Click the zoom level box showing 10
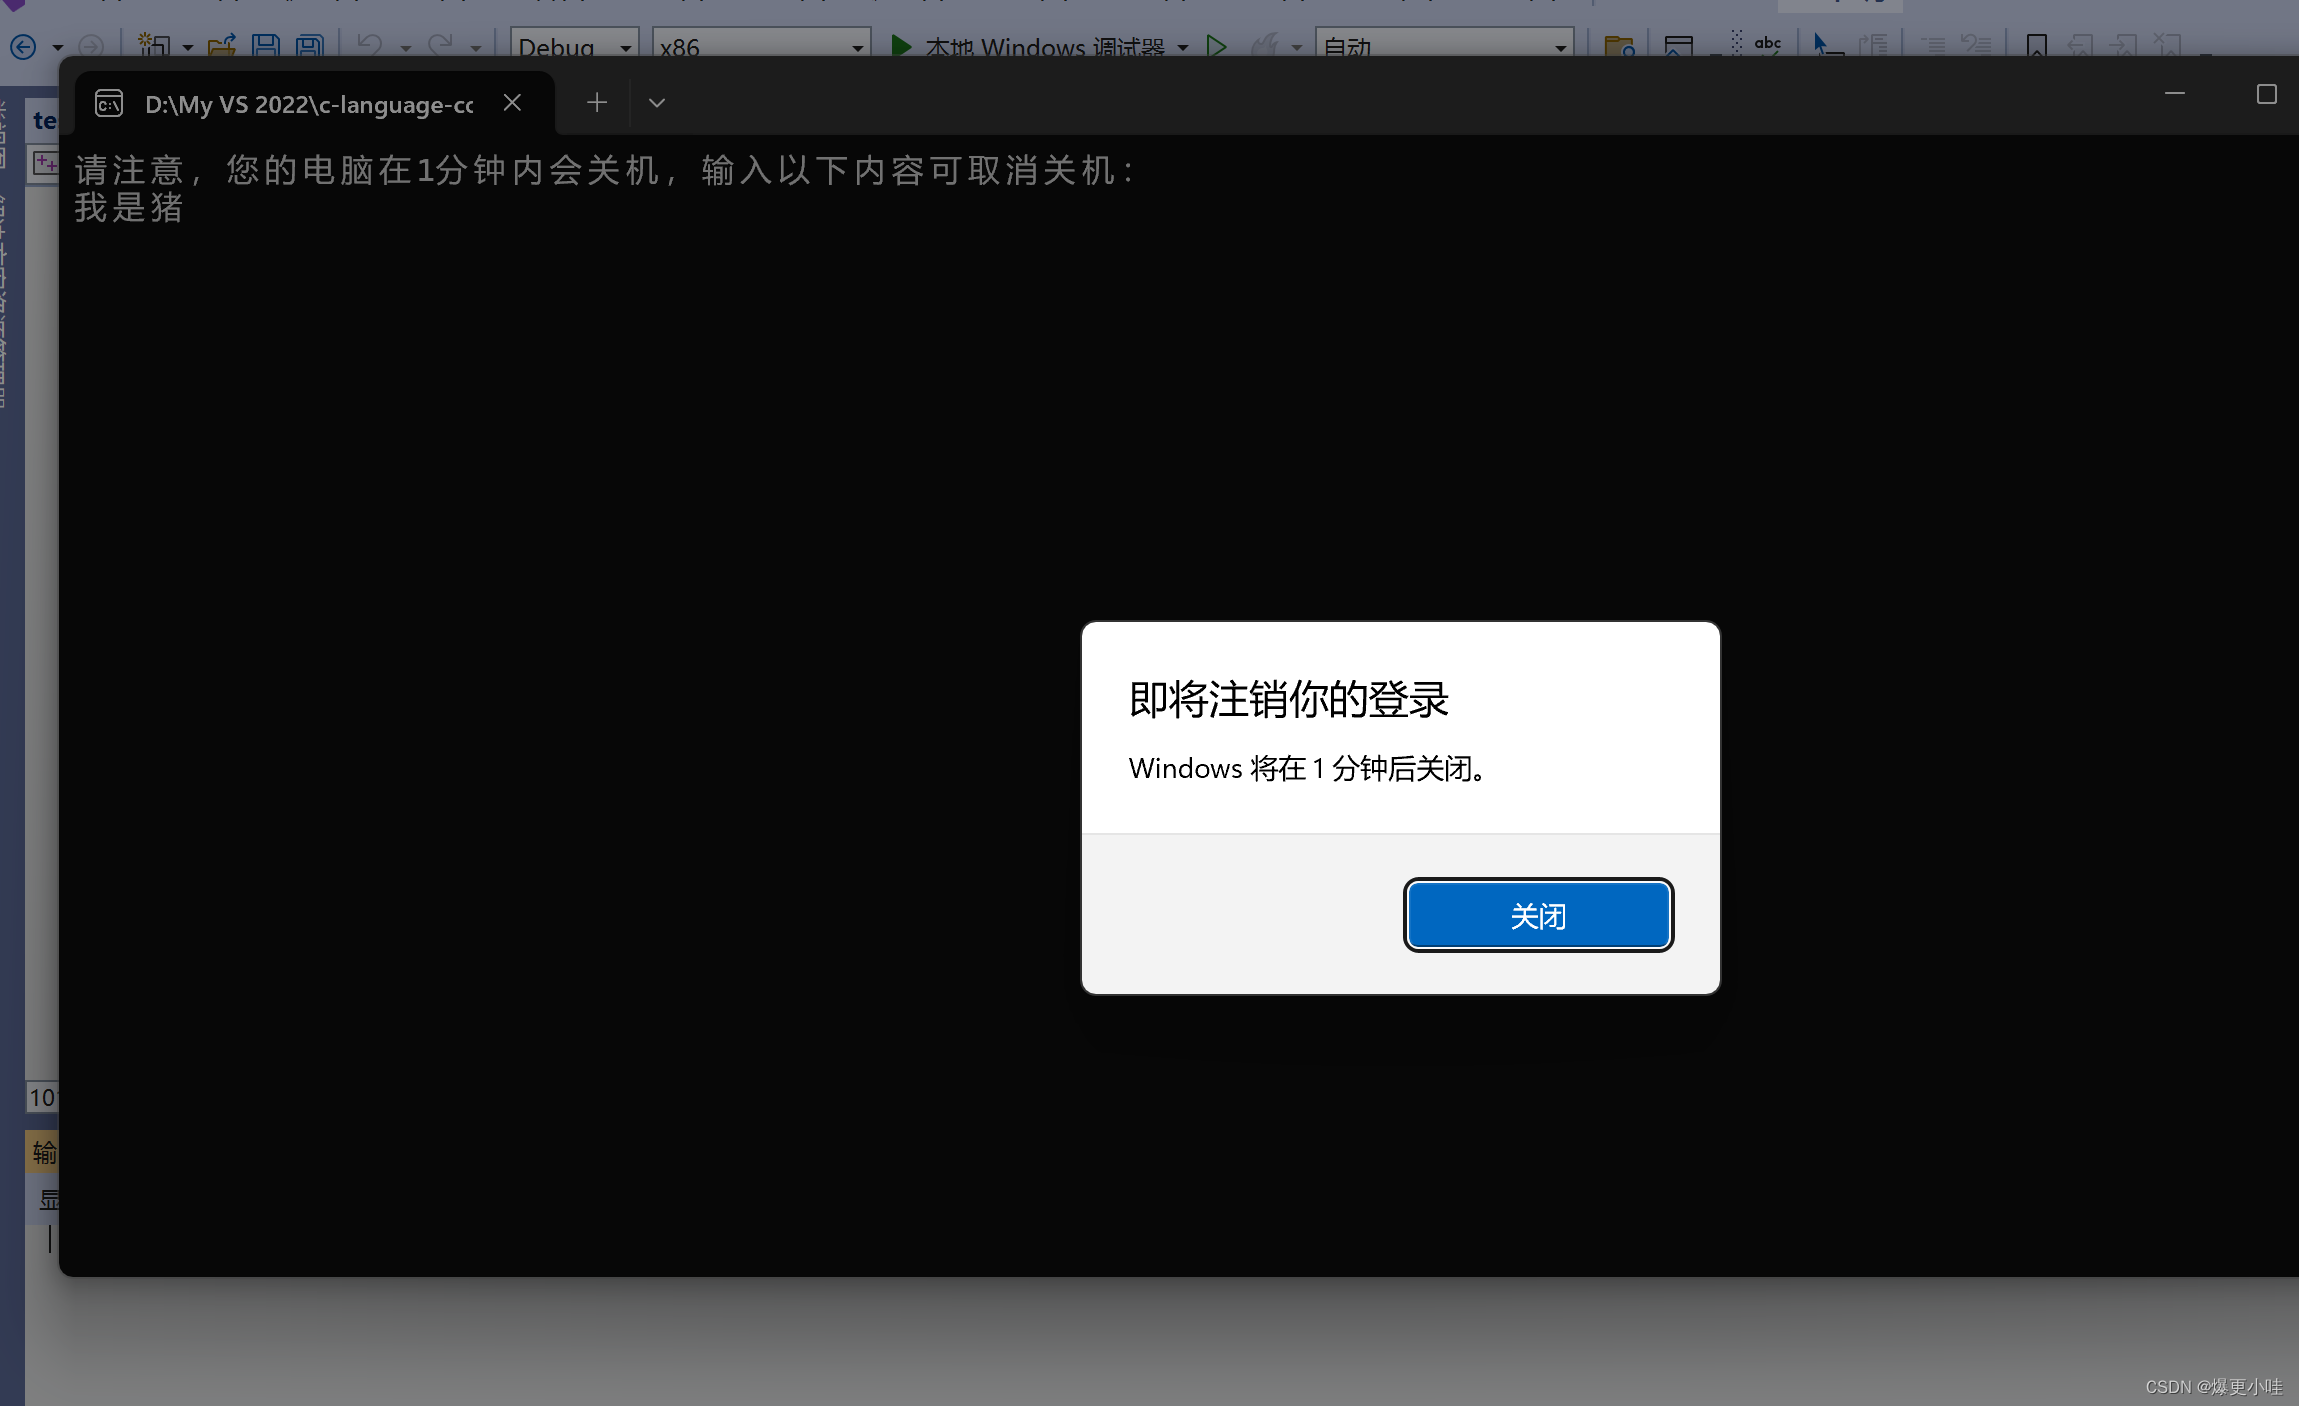 (x=42, y=1097)
